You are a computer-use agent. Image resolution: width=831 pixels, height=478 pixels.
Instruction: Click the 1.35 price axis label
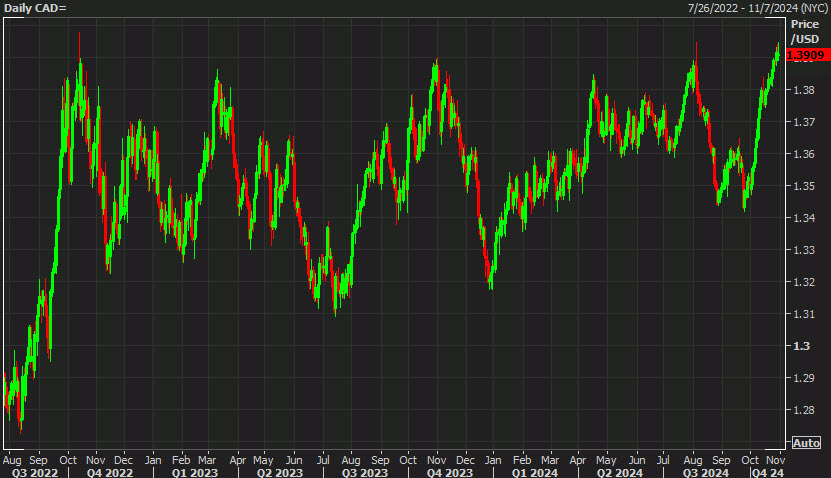point(803,186)
